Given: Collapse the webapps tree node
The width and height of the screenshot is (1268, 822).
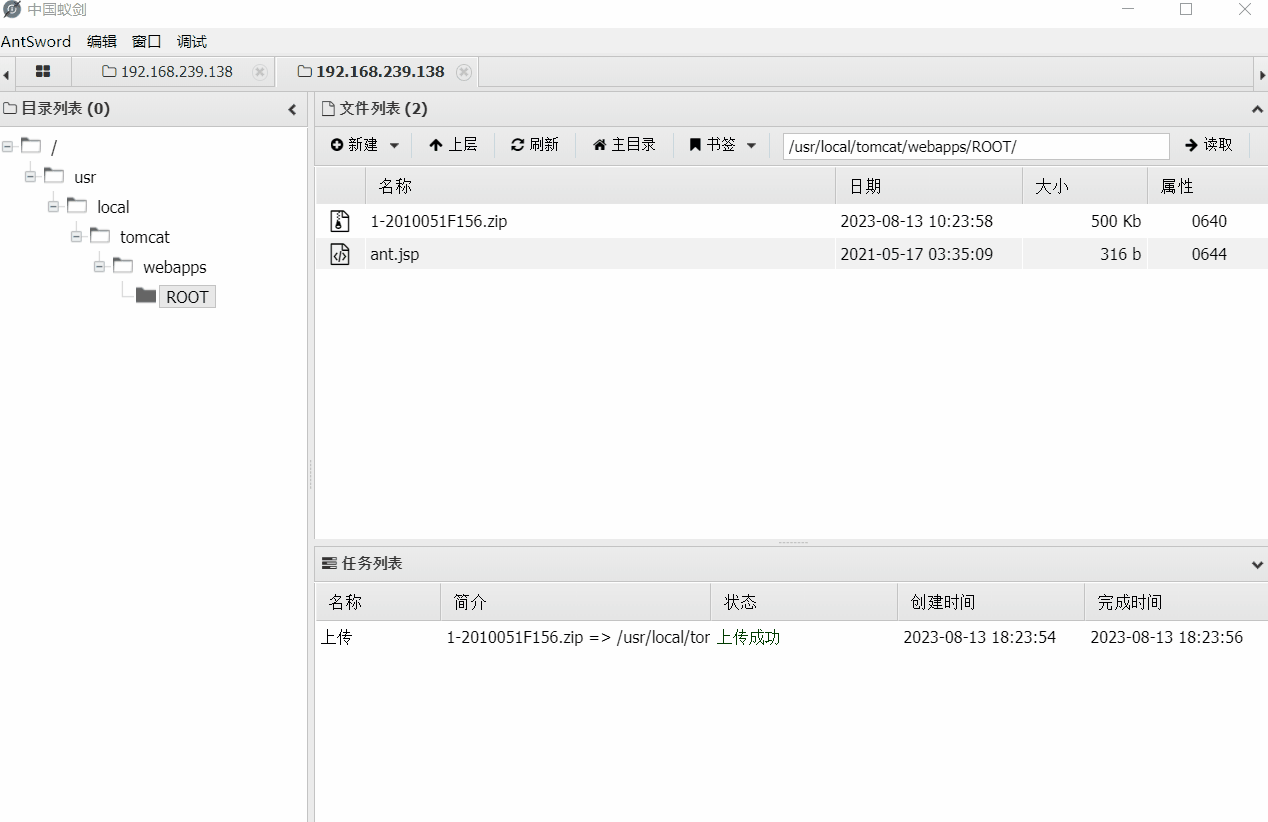Looking at the screenshot, I should 100,267.
